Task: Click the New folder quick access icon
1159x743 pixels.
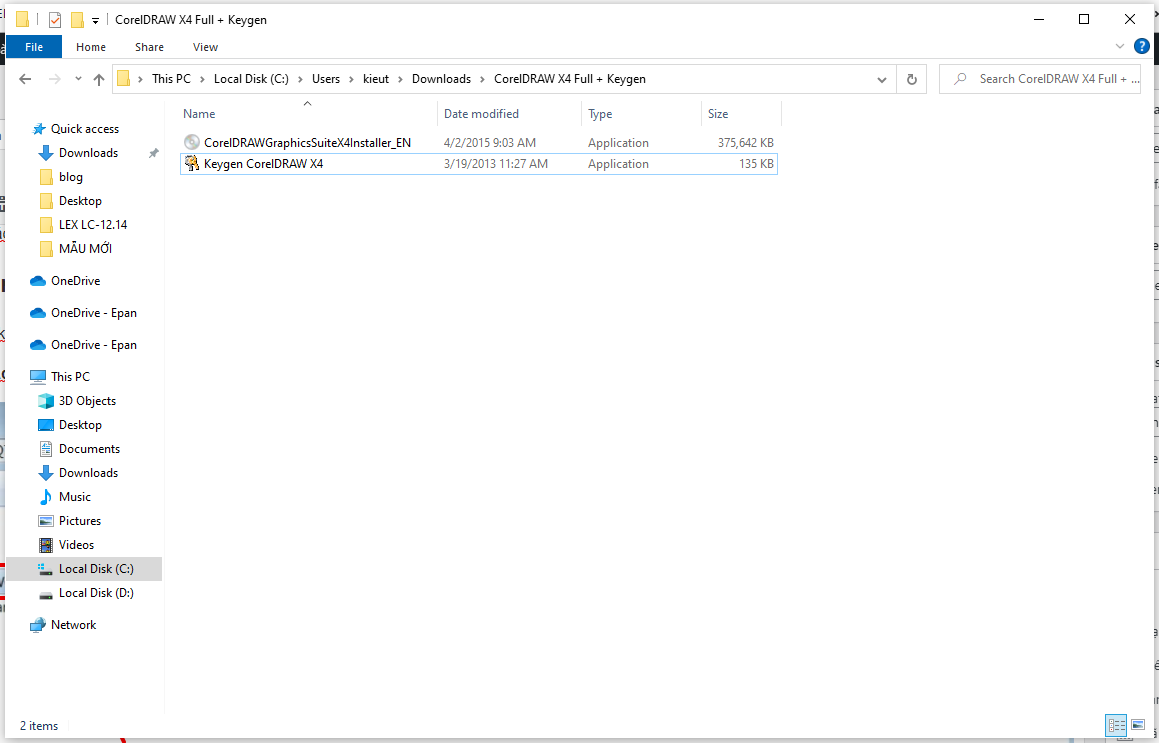Action: click(77, 20)
